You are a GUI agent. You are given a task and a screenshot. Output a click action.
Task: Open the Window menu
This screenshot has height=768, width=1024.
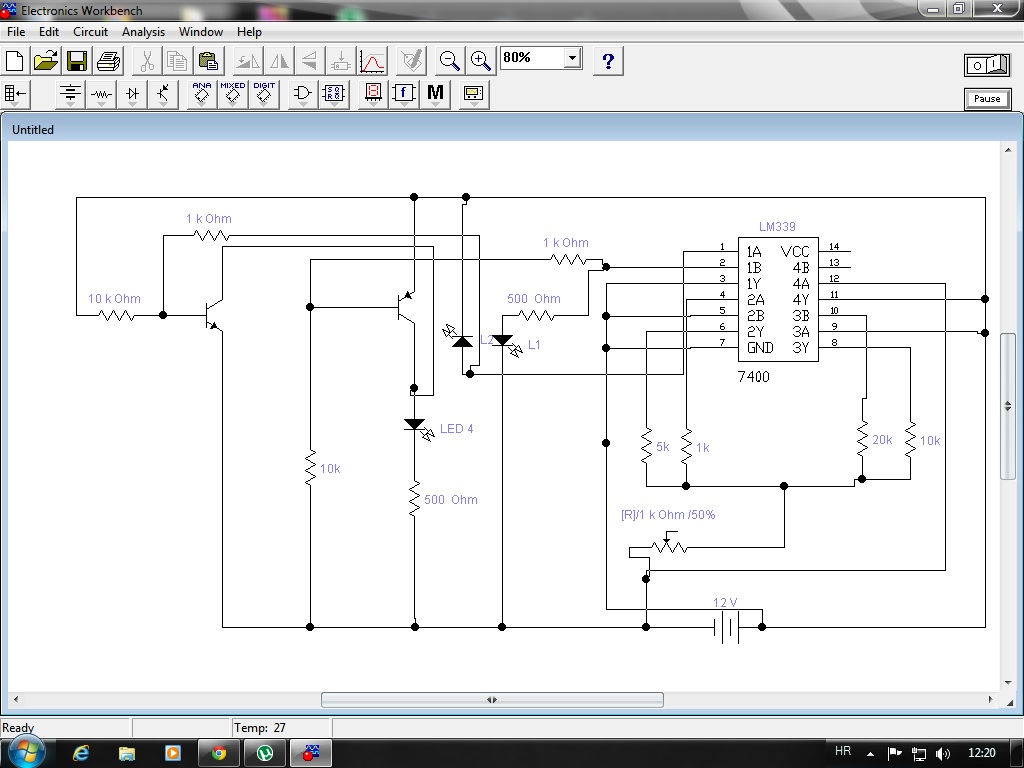(200, 31)
